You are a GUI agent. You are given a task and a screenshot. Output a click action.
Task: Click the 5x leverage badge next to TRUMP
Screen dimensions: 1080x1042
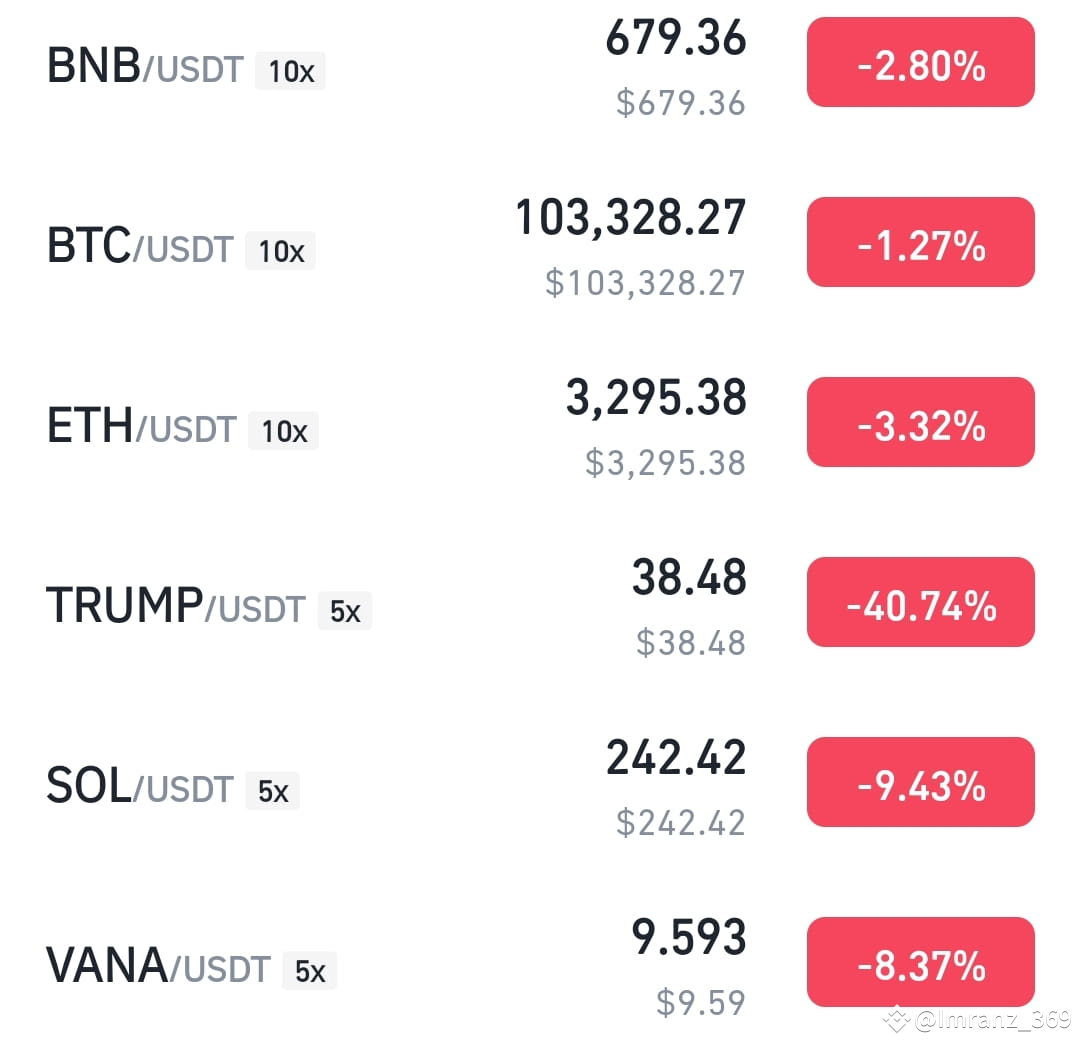click(345, 611)
